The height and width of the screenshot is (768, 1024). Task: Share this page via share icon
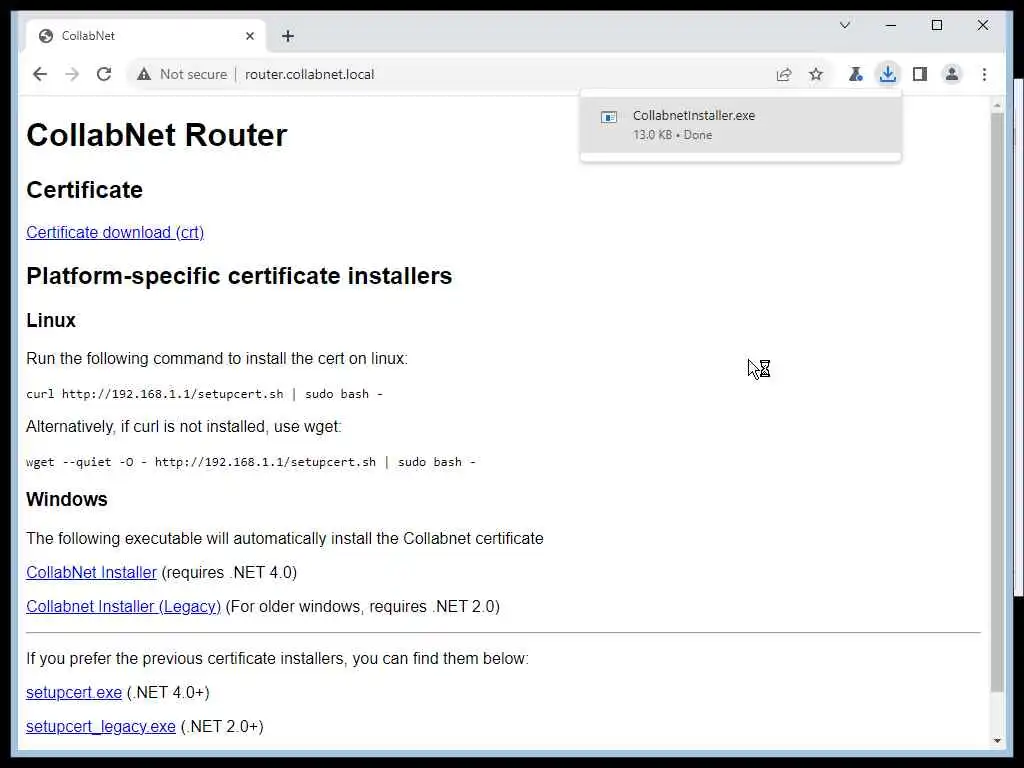[x=784, y=74]
